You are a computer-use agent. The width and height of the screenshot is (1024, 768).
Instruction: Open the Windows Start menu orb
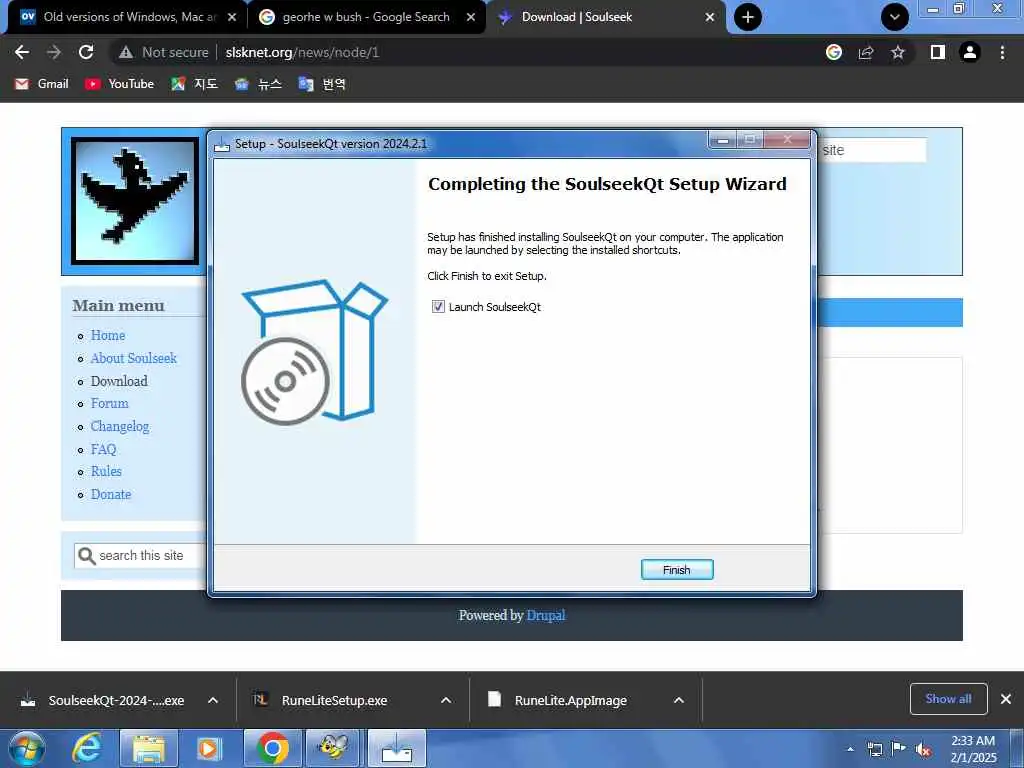coord(27,748)
